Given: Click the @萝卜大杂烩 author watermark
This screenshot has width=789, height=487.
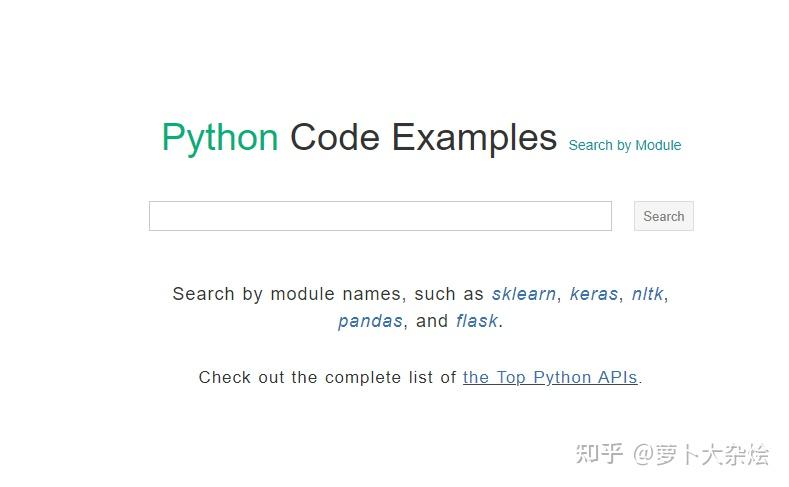Looking at the screenshot, I should point(700,454).
